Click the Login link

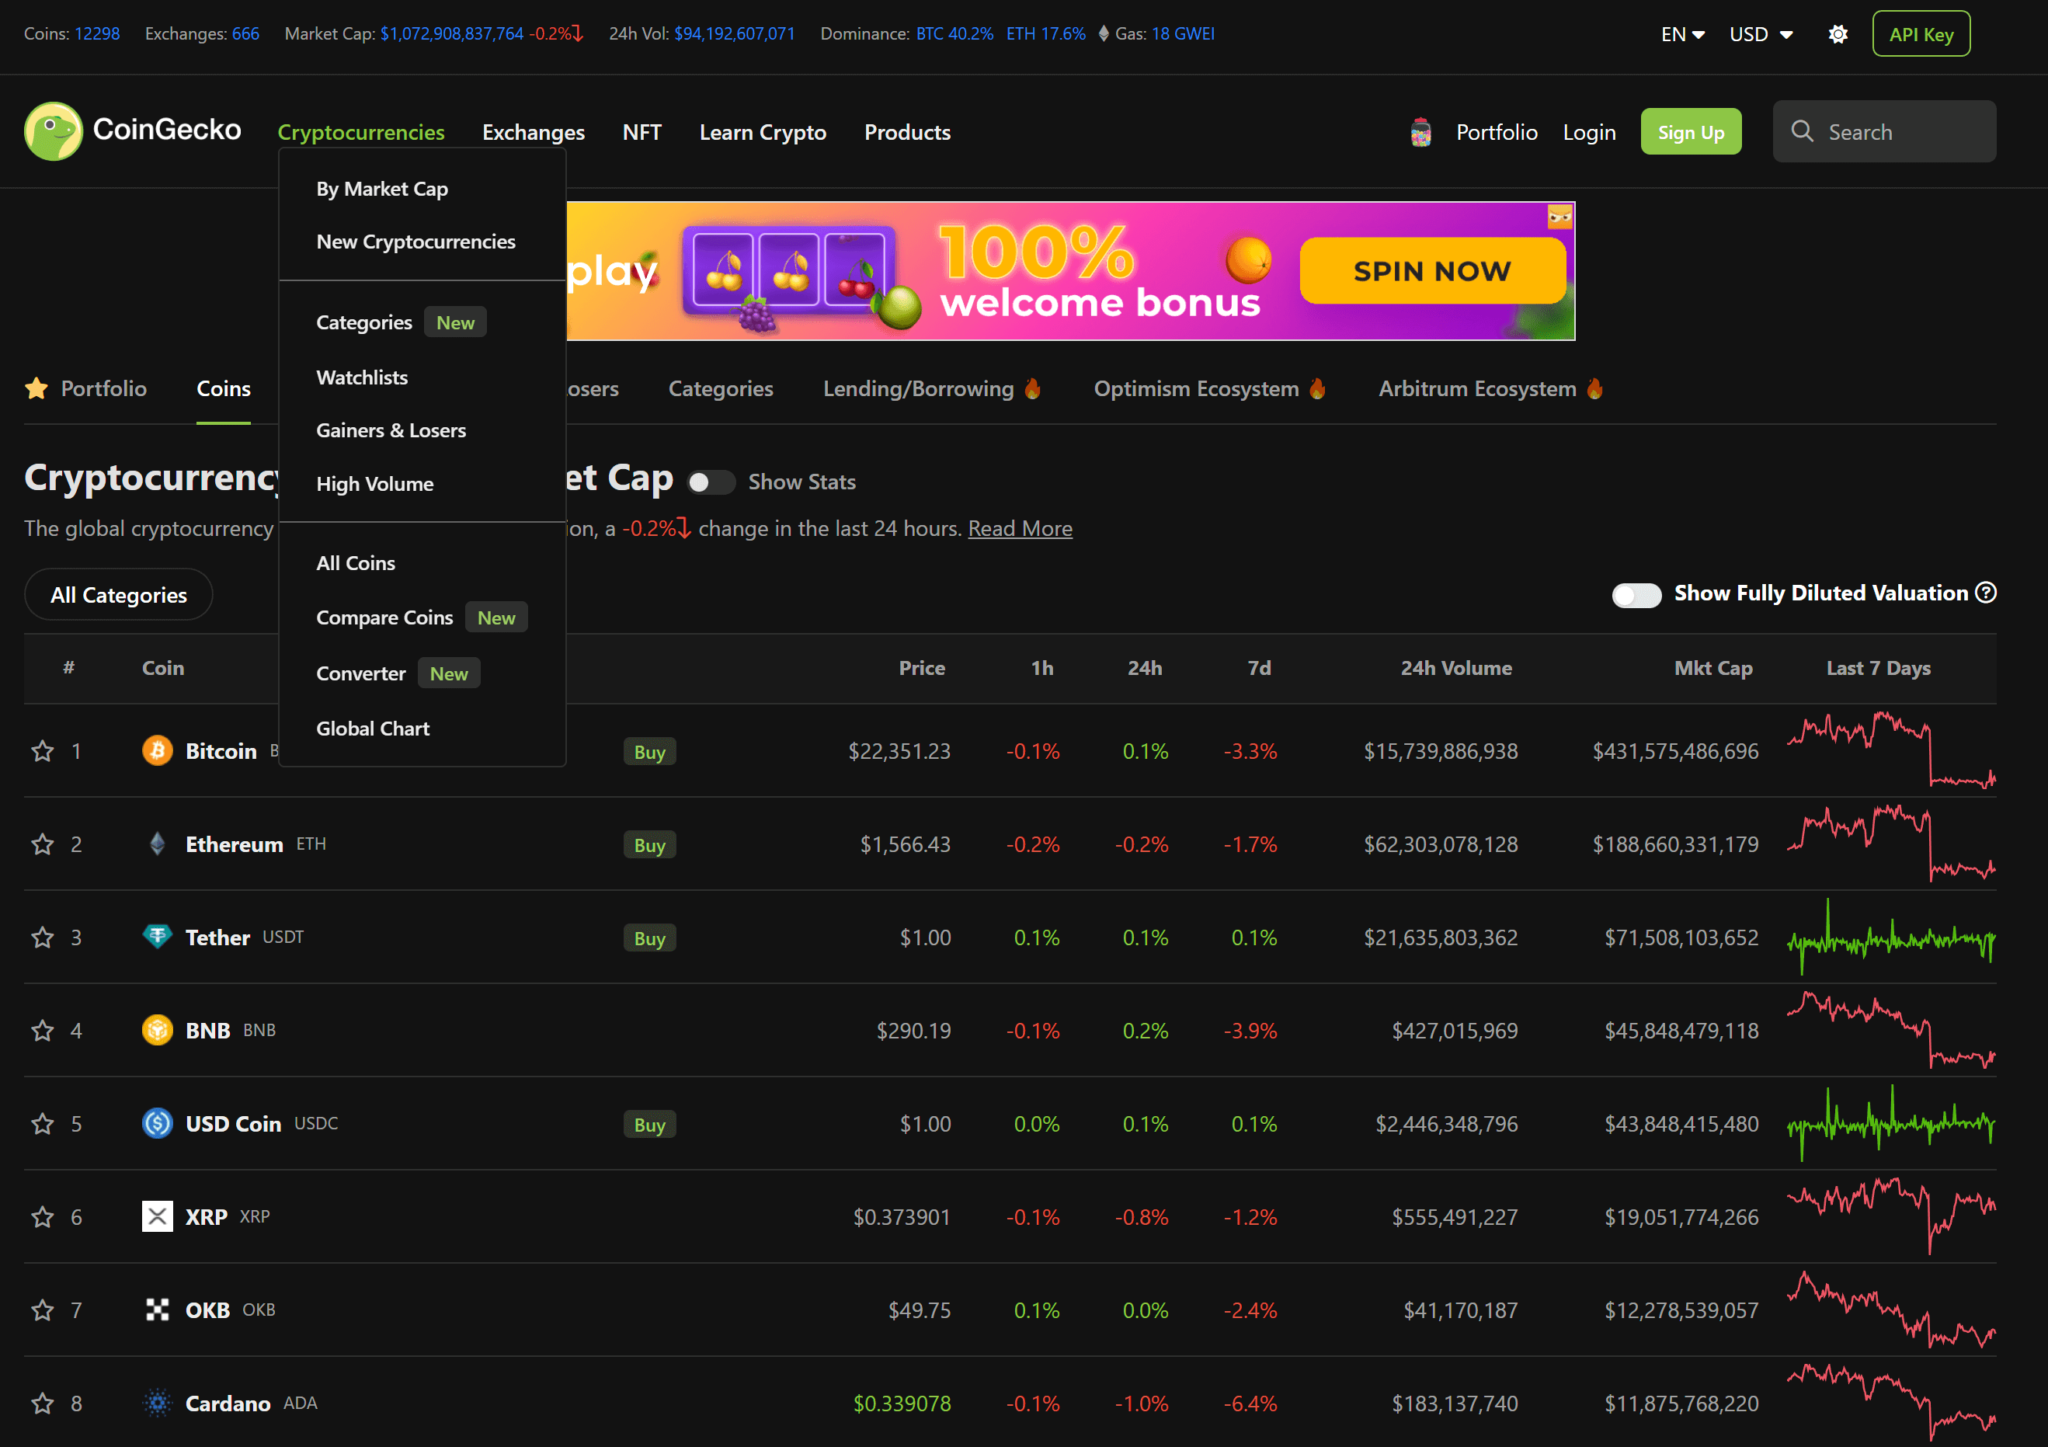1589,132
